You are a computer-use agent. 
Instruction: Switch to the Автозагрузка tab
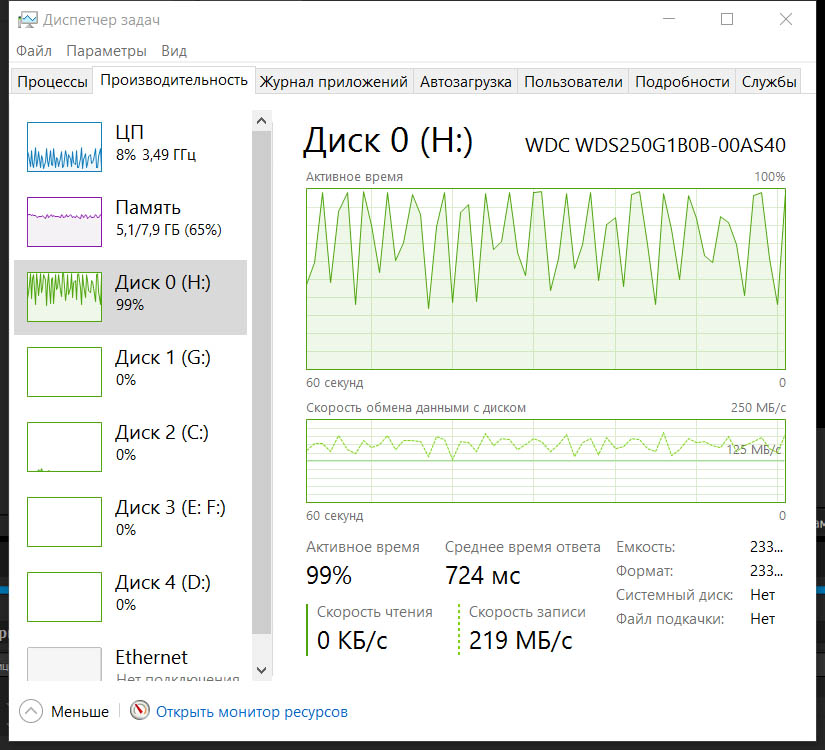coord(465,82)
